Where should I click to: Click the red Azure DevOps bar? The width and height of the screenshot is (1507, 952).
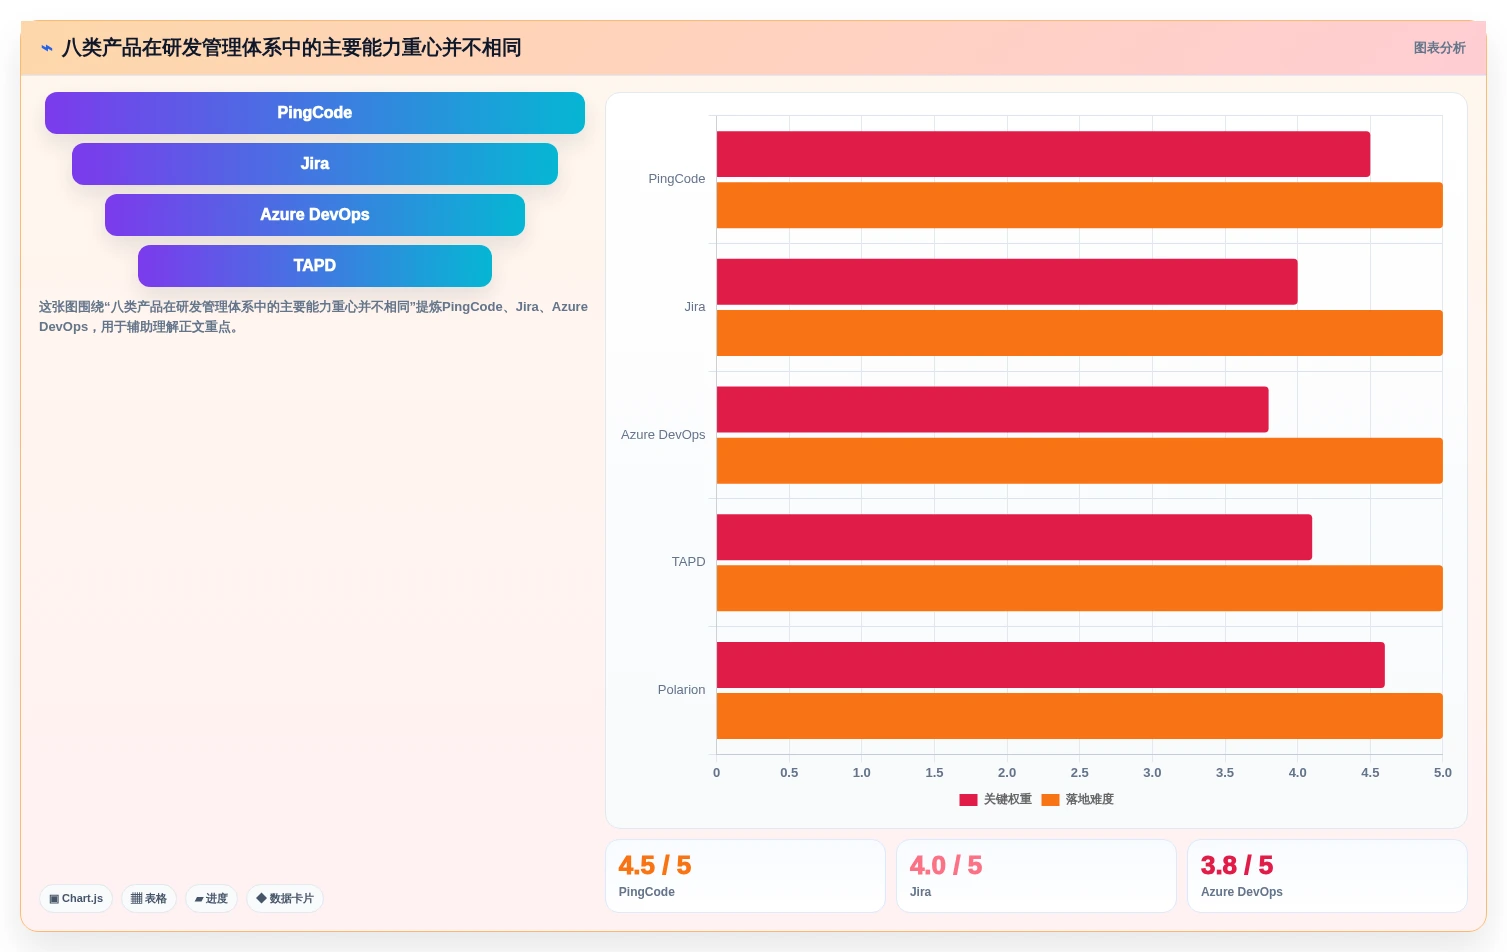tap(992, 410)
